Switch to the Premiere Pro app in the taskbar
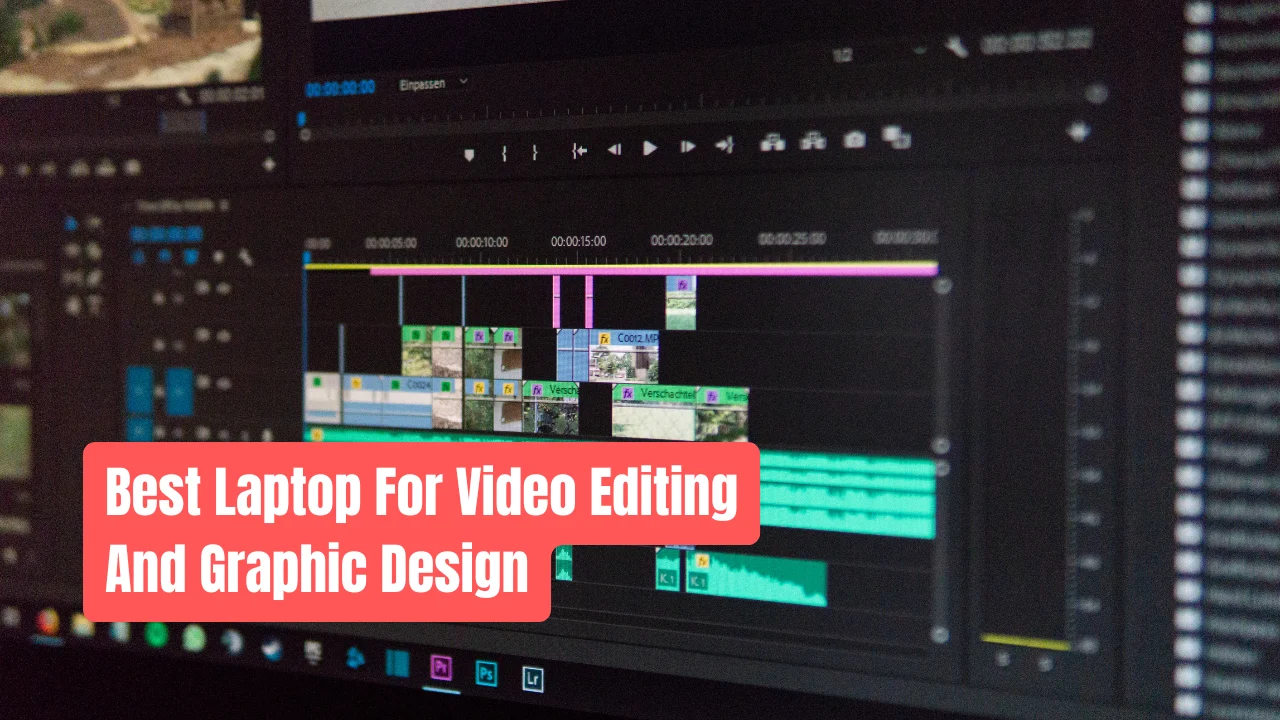This screenshot has height=720, width=1280. (440, 670)
